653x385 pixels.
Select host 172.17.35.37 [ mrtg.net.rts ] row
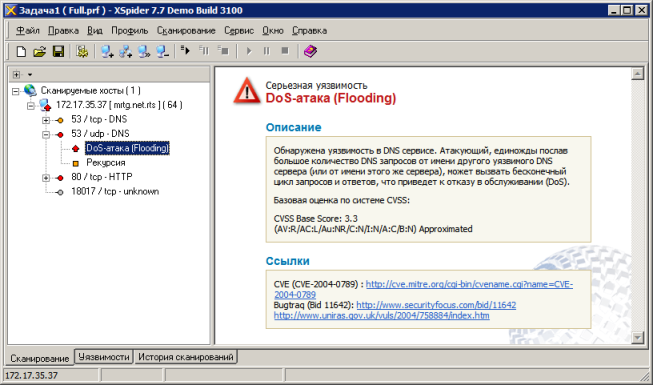pos(119,105)
